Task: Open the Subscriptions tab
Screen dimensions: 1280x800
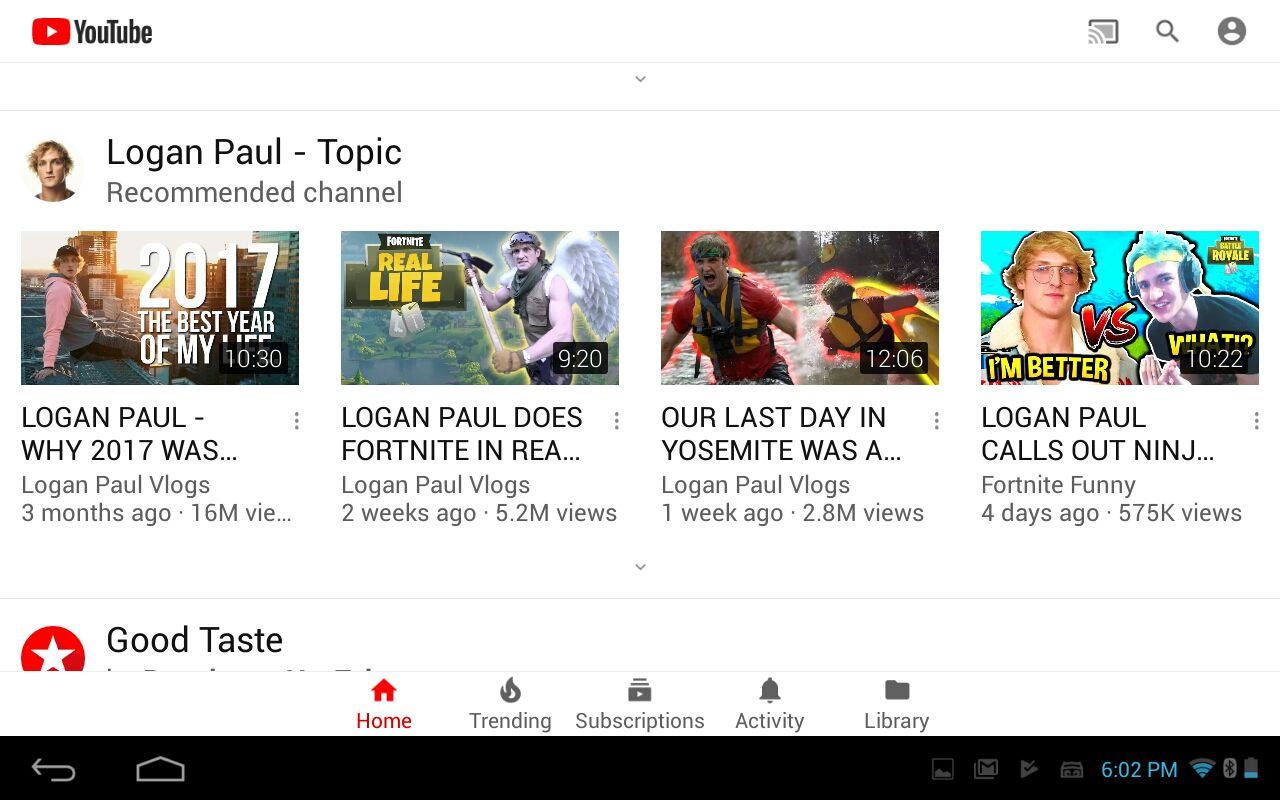Action: pos(640,705)
